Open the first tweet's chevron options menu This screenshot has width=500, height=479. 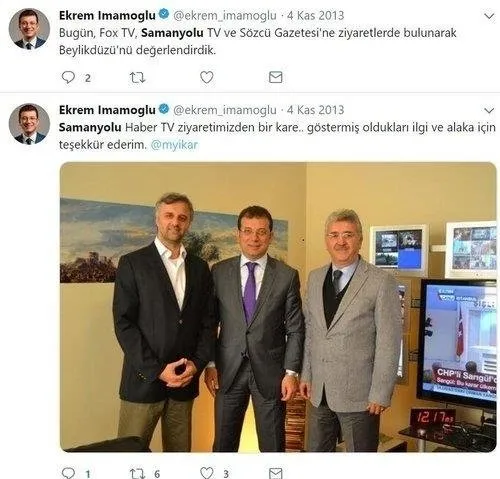[489, 16]
